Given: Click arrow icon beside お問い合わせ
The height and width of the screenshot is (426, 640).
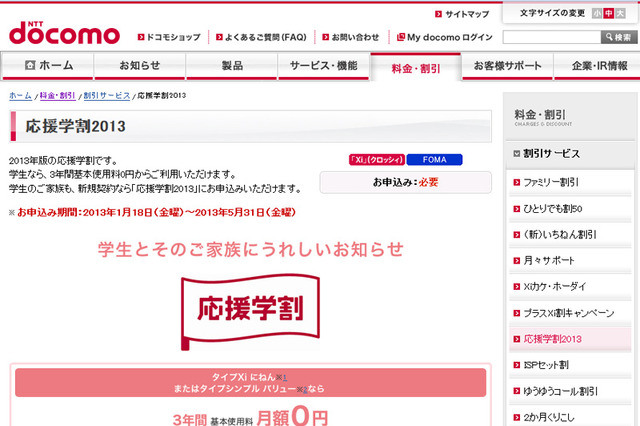Looking at the screenshot, I should tap(325, 37).
